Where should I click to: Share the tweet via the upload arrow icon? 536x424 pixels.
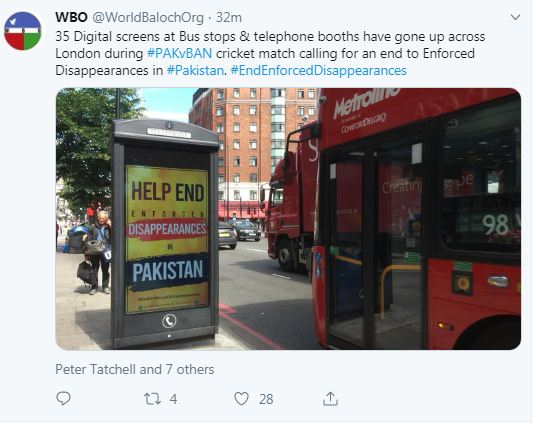click(x=330, y=399)
